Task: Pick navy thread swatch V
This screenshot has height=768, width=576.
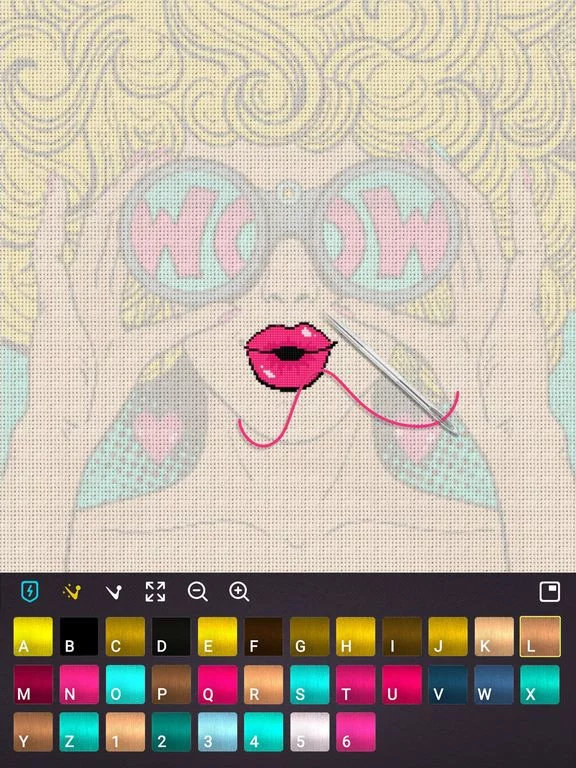Action: click(x=448, y=684)
